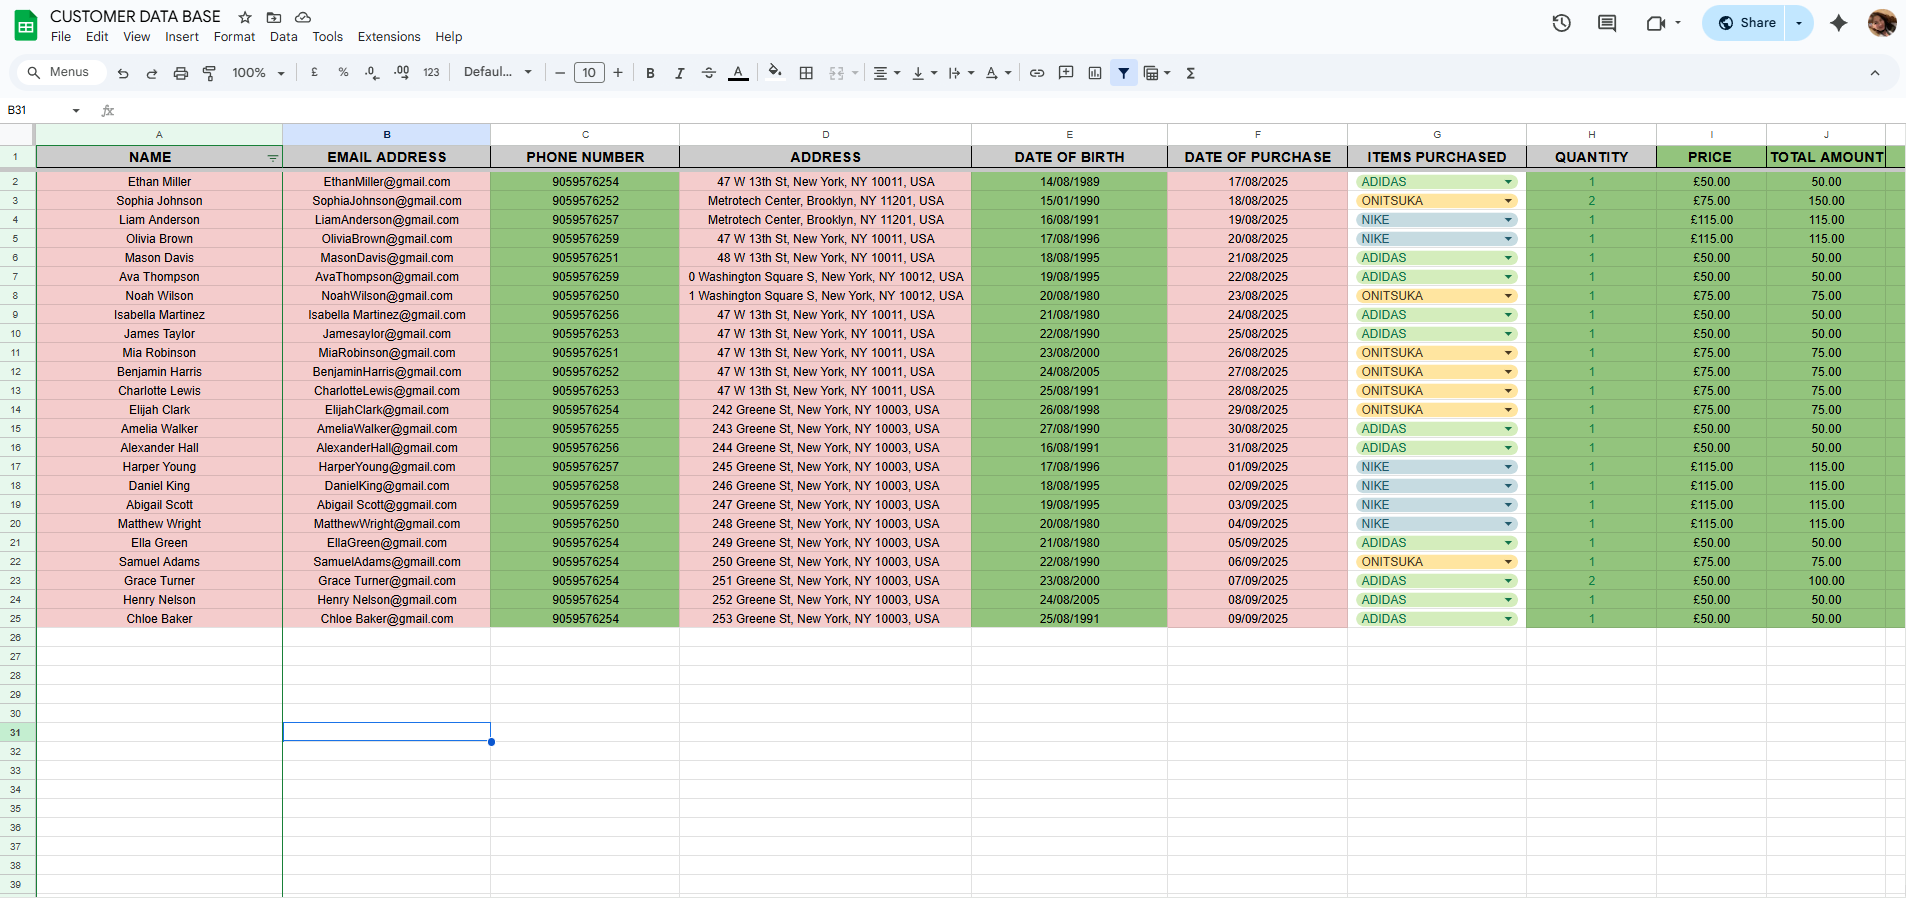This screenshot has height=898, width=1906.
Task: Toggle italic formatting
Action: pyautogui.click(x=679, y=73)
